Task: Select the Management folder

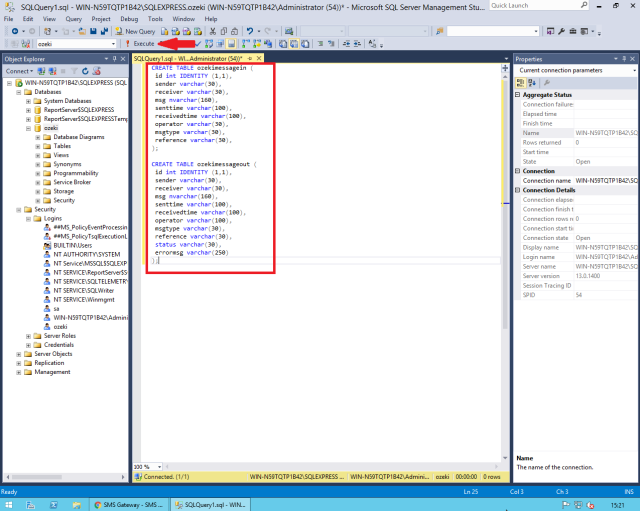Action: [x=52, y=372]
